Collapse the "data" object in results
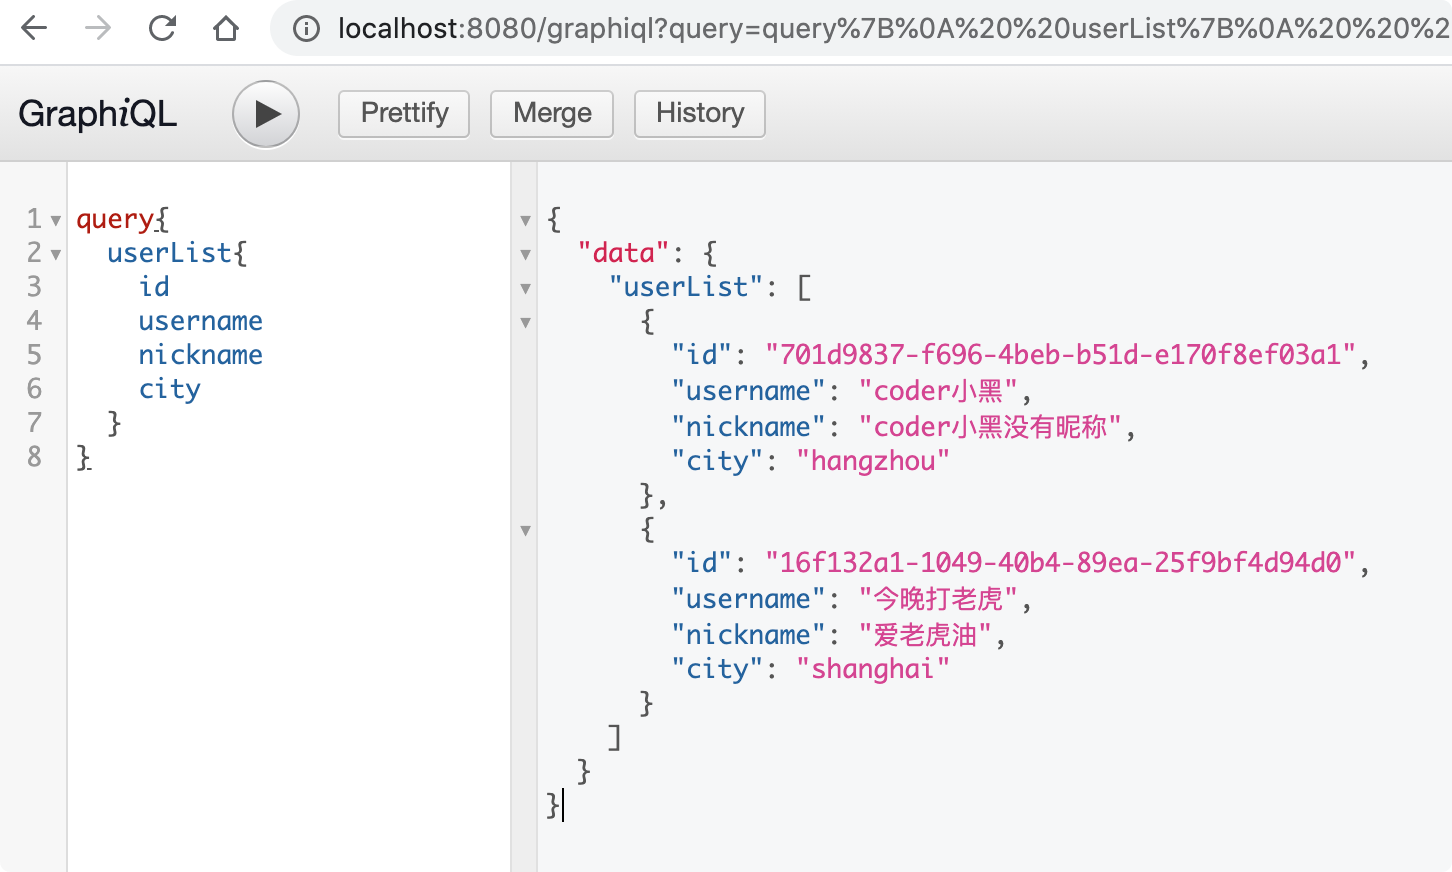 coord(525,254)
